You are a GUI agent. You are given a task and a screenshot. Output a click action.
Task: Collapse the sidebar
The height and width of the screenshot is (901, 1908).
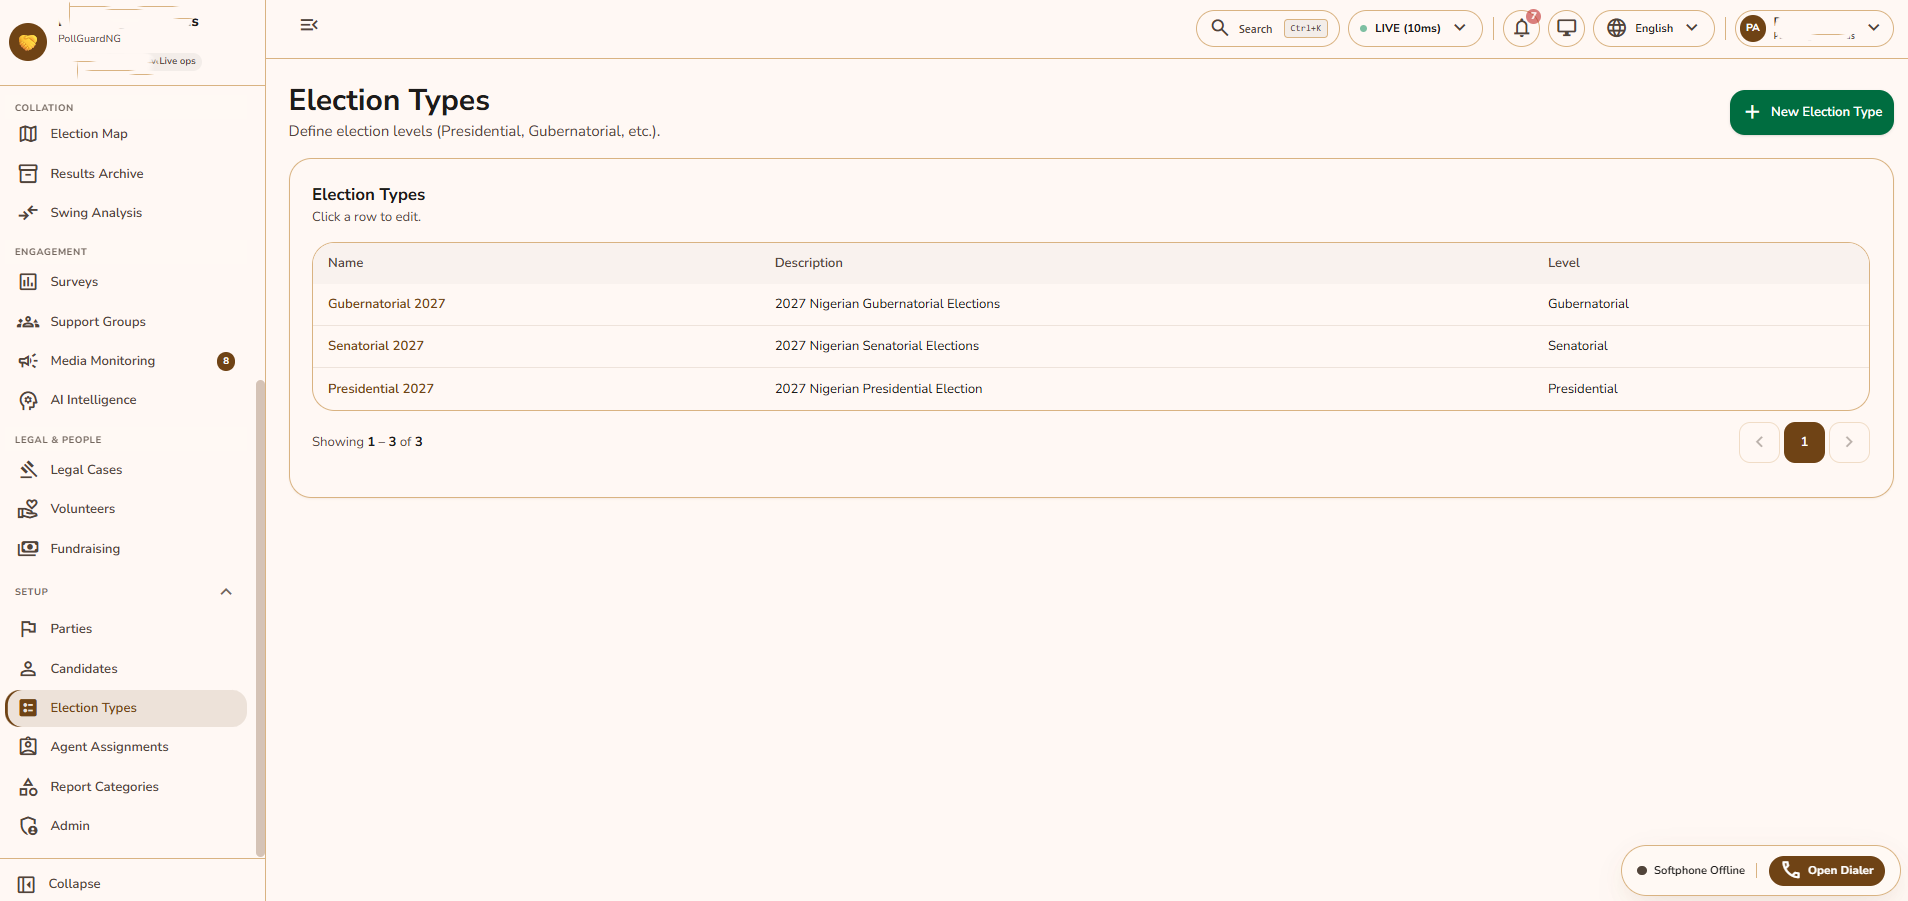click(60, 884)
